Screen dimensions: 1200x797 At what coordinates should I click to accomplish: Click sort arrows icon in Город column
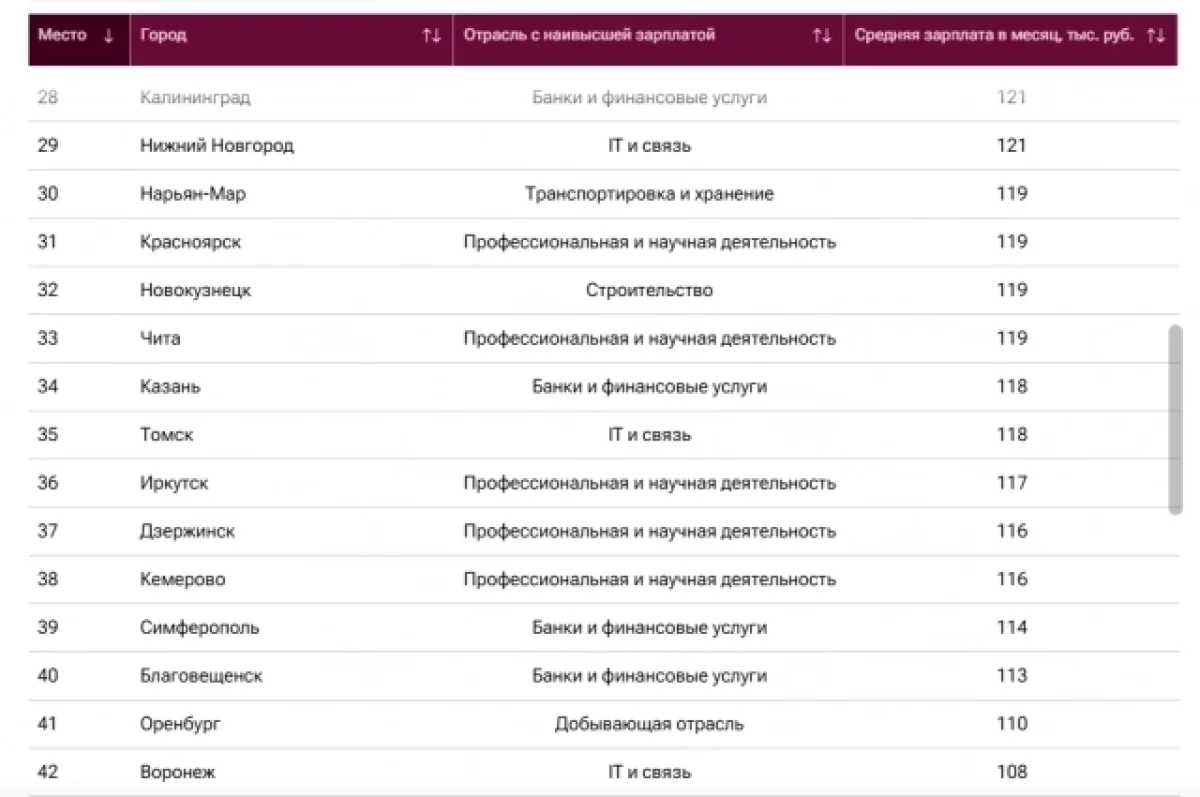(x=431, y=35)
